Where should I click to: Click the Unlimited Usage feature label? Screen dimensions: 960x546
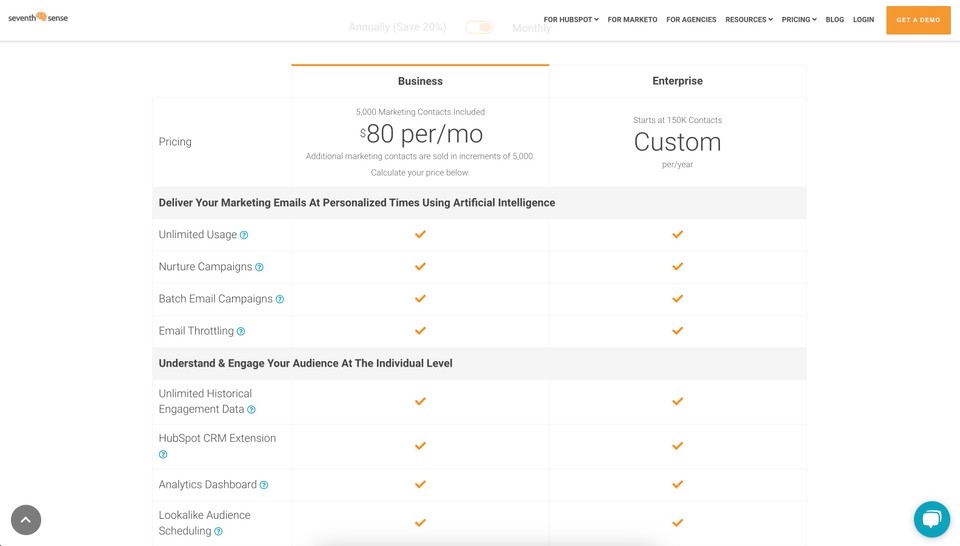click(x=198, y=234)
